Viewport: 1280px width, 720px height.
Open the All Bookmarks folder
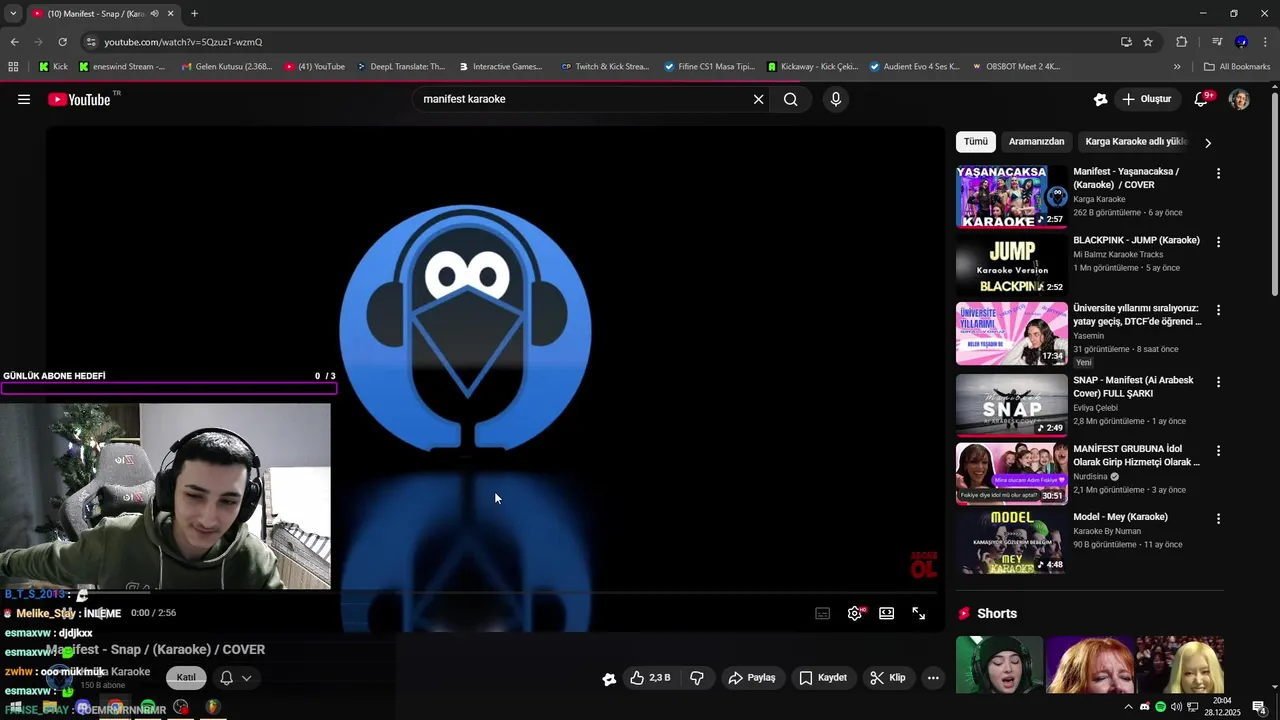(1237, 67)
